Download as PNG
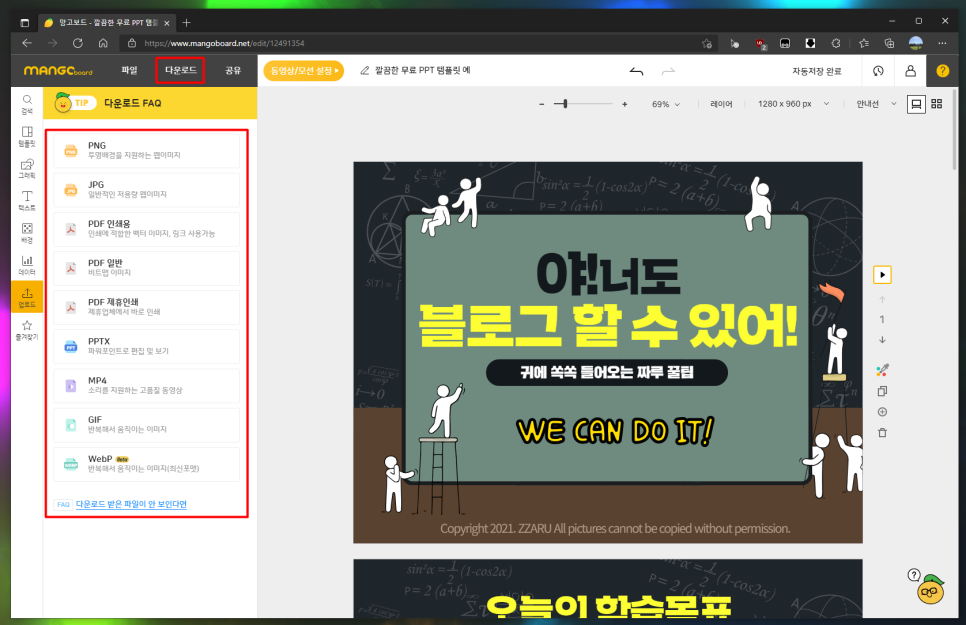The width and height of the screenshot is (966, 625). pos(147,150)
